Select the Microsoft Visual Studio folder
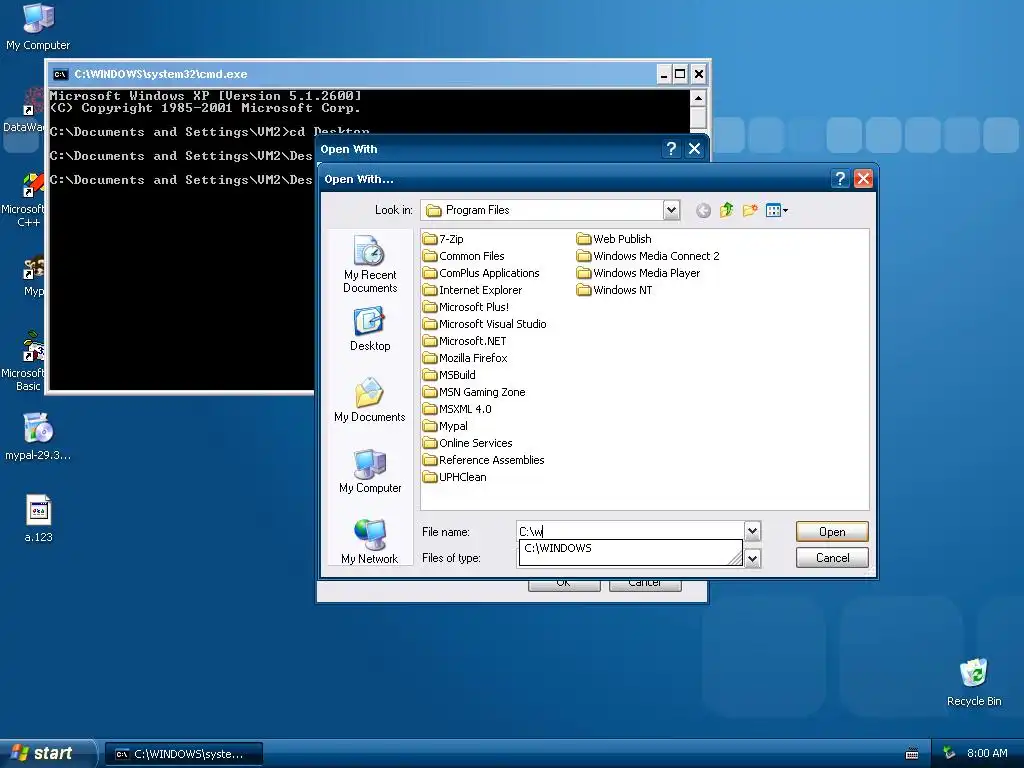The image size is (1024, 768). tap(485, 324)
